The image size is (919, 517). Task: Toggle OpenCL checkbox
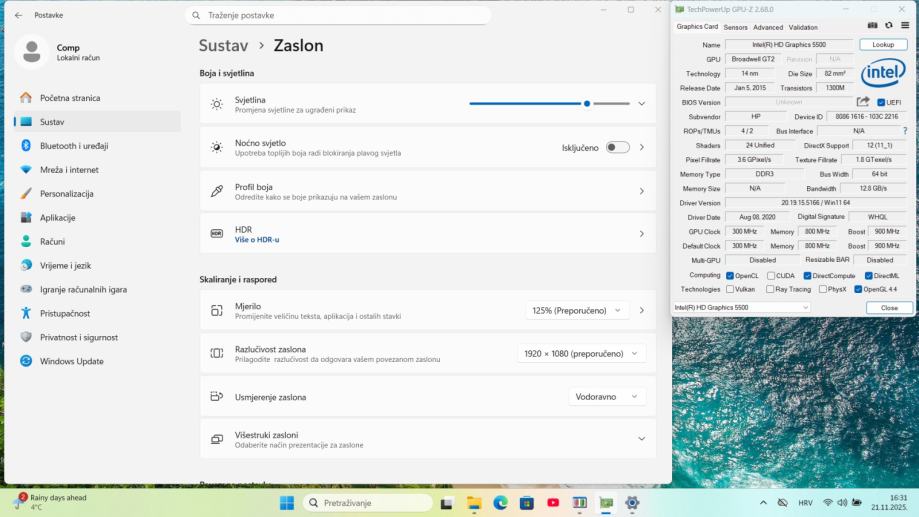(730, 275)
